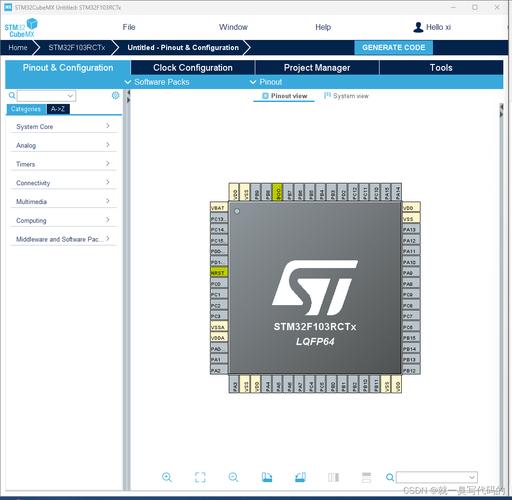Click the pin search field at bottom
The width and height of the screenshot is (512, 500).
point(437,477)
